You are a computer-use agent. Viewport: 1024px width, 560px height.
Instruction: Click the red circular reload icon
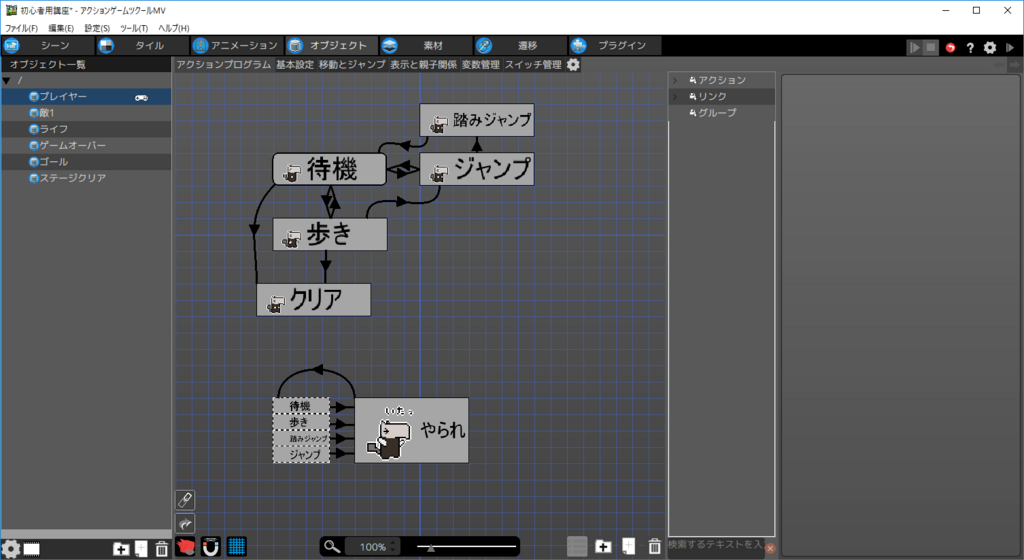(x=950, y=48)
